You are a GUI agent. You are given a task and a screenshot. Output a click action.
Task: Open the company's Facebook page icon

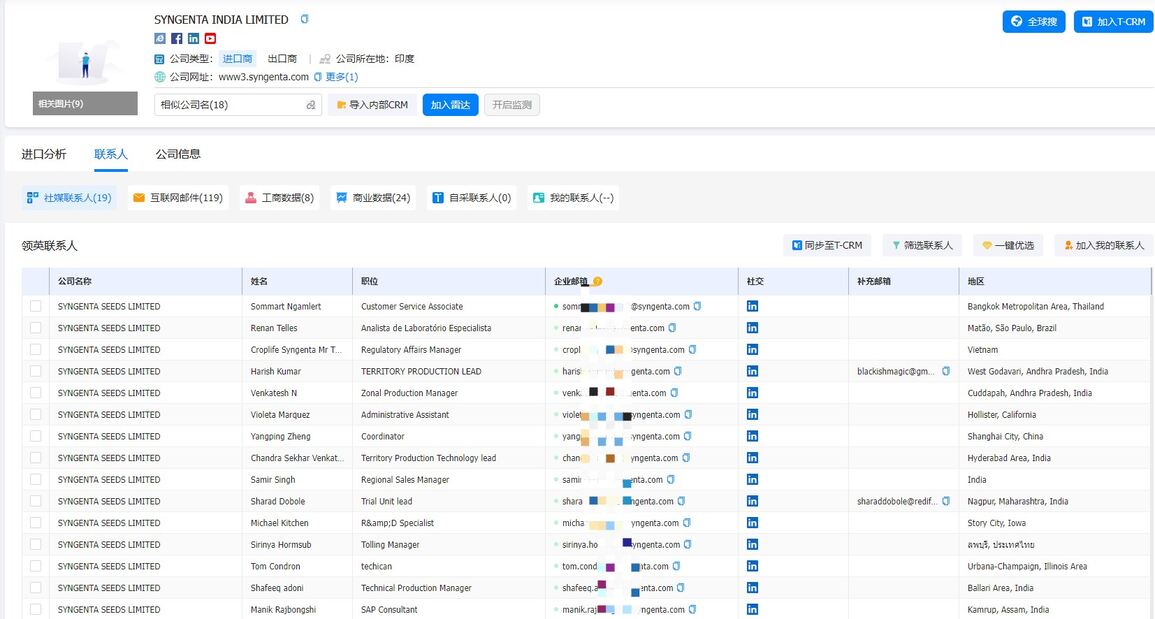click(177, 39)
